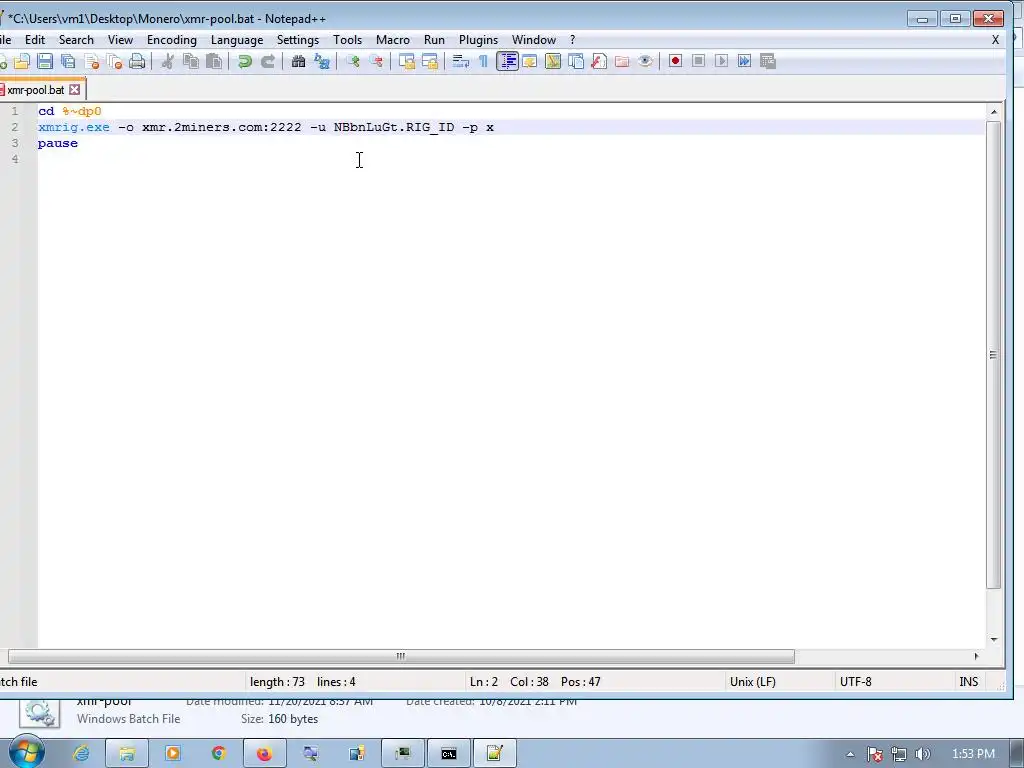Open the Plugins menu
1024x768 pixels.
click(478, 40)
